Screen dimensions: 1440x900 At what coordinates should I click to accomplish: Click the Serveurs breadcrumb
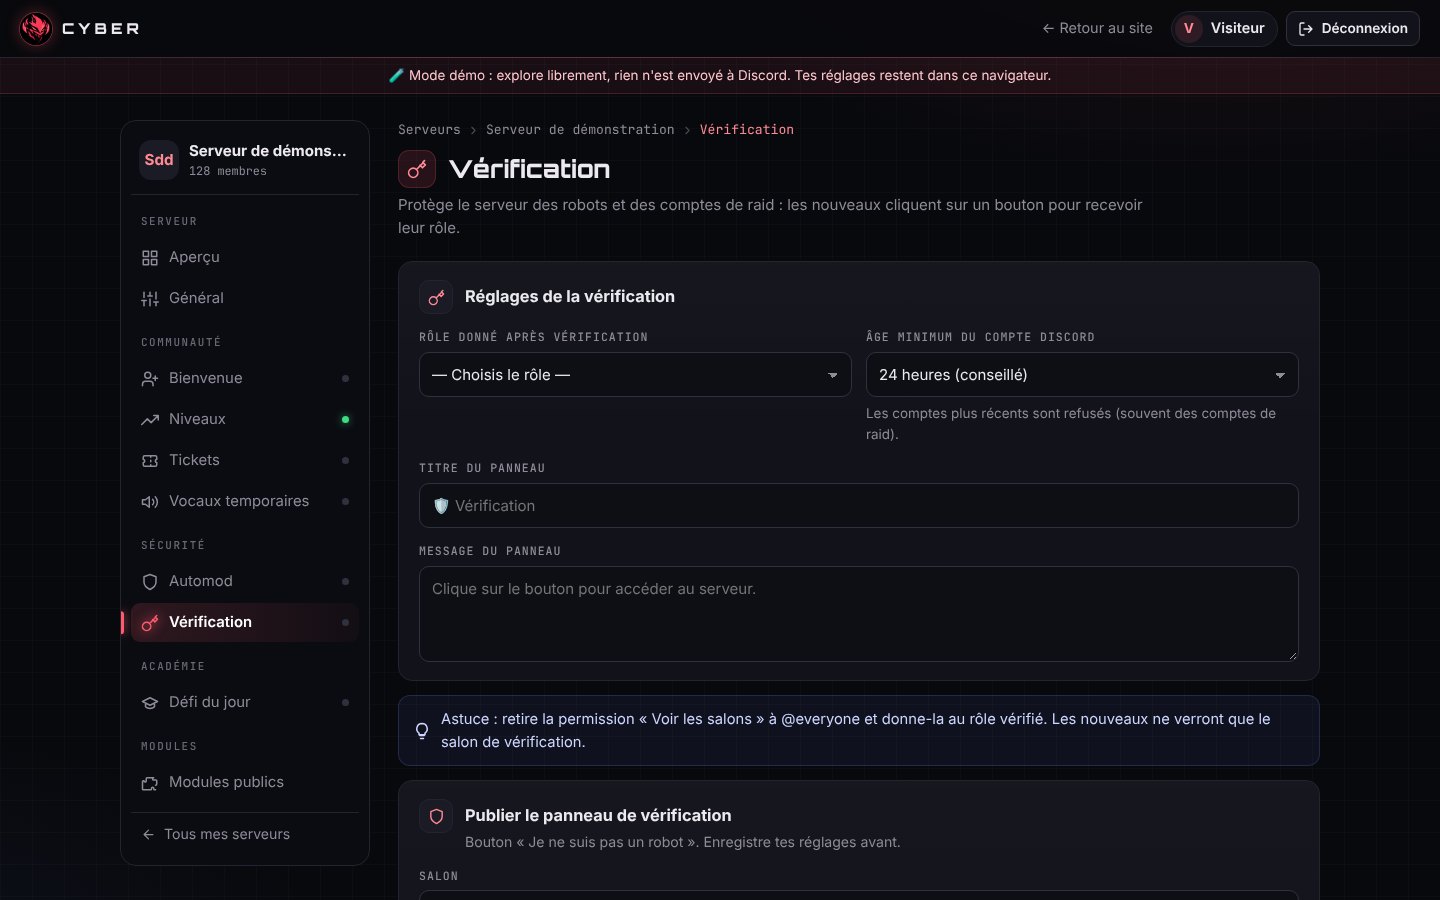(x=429, y=130)
